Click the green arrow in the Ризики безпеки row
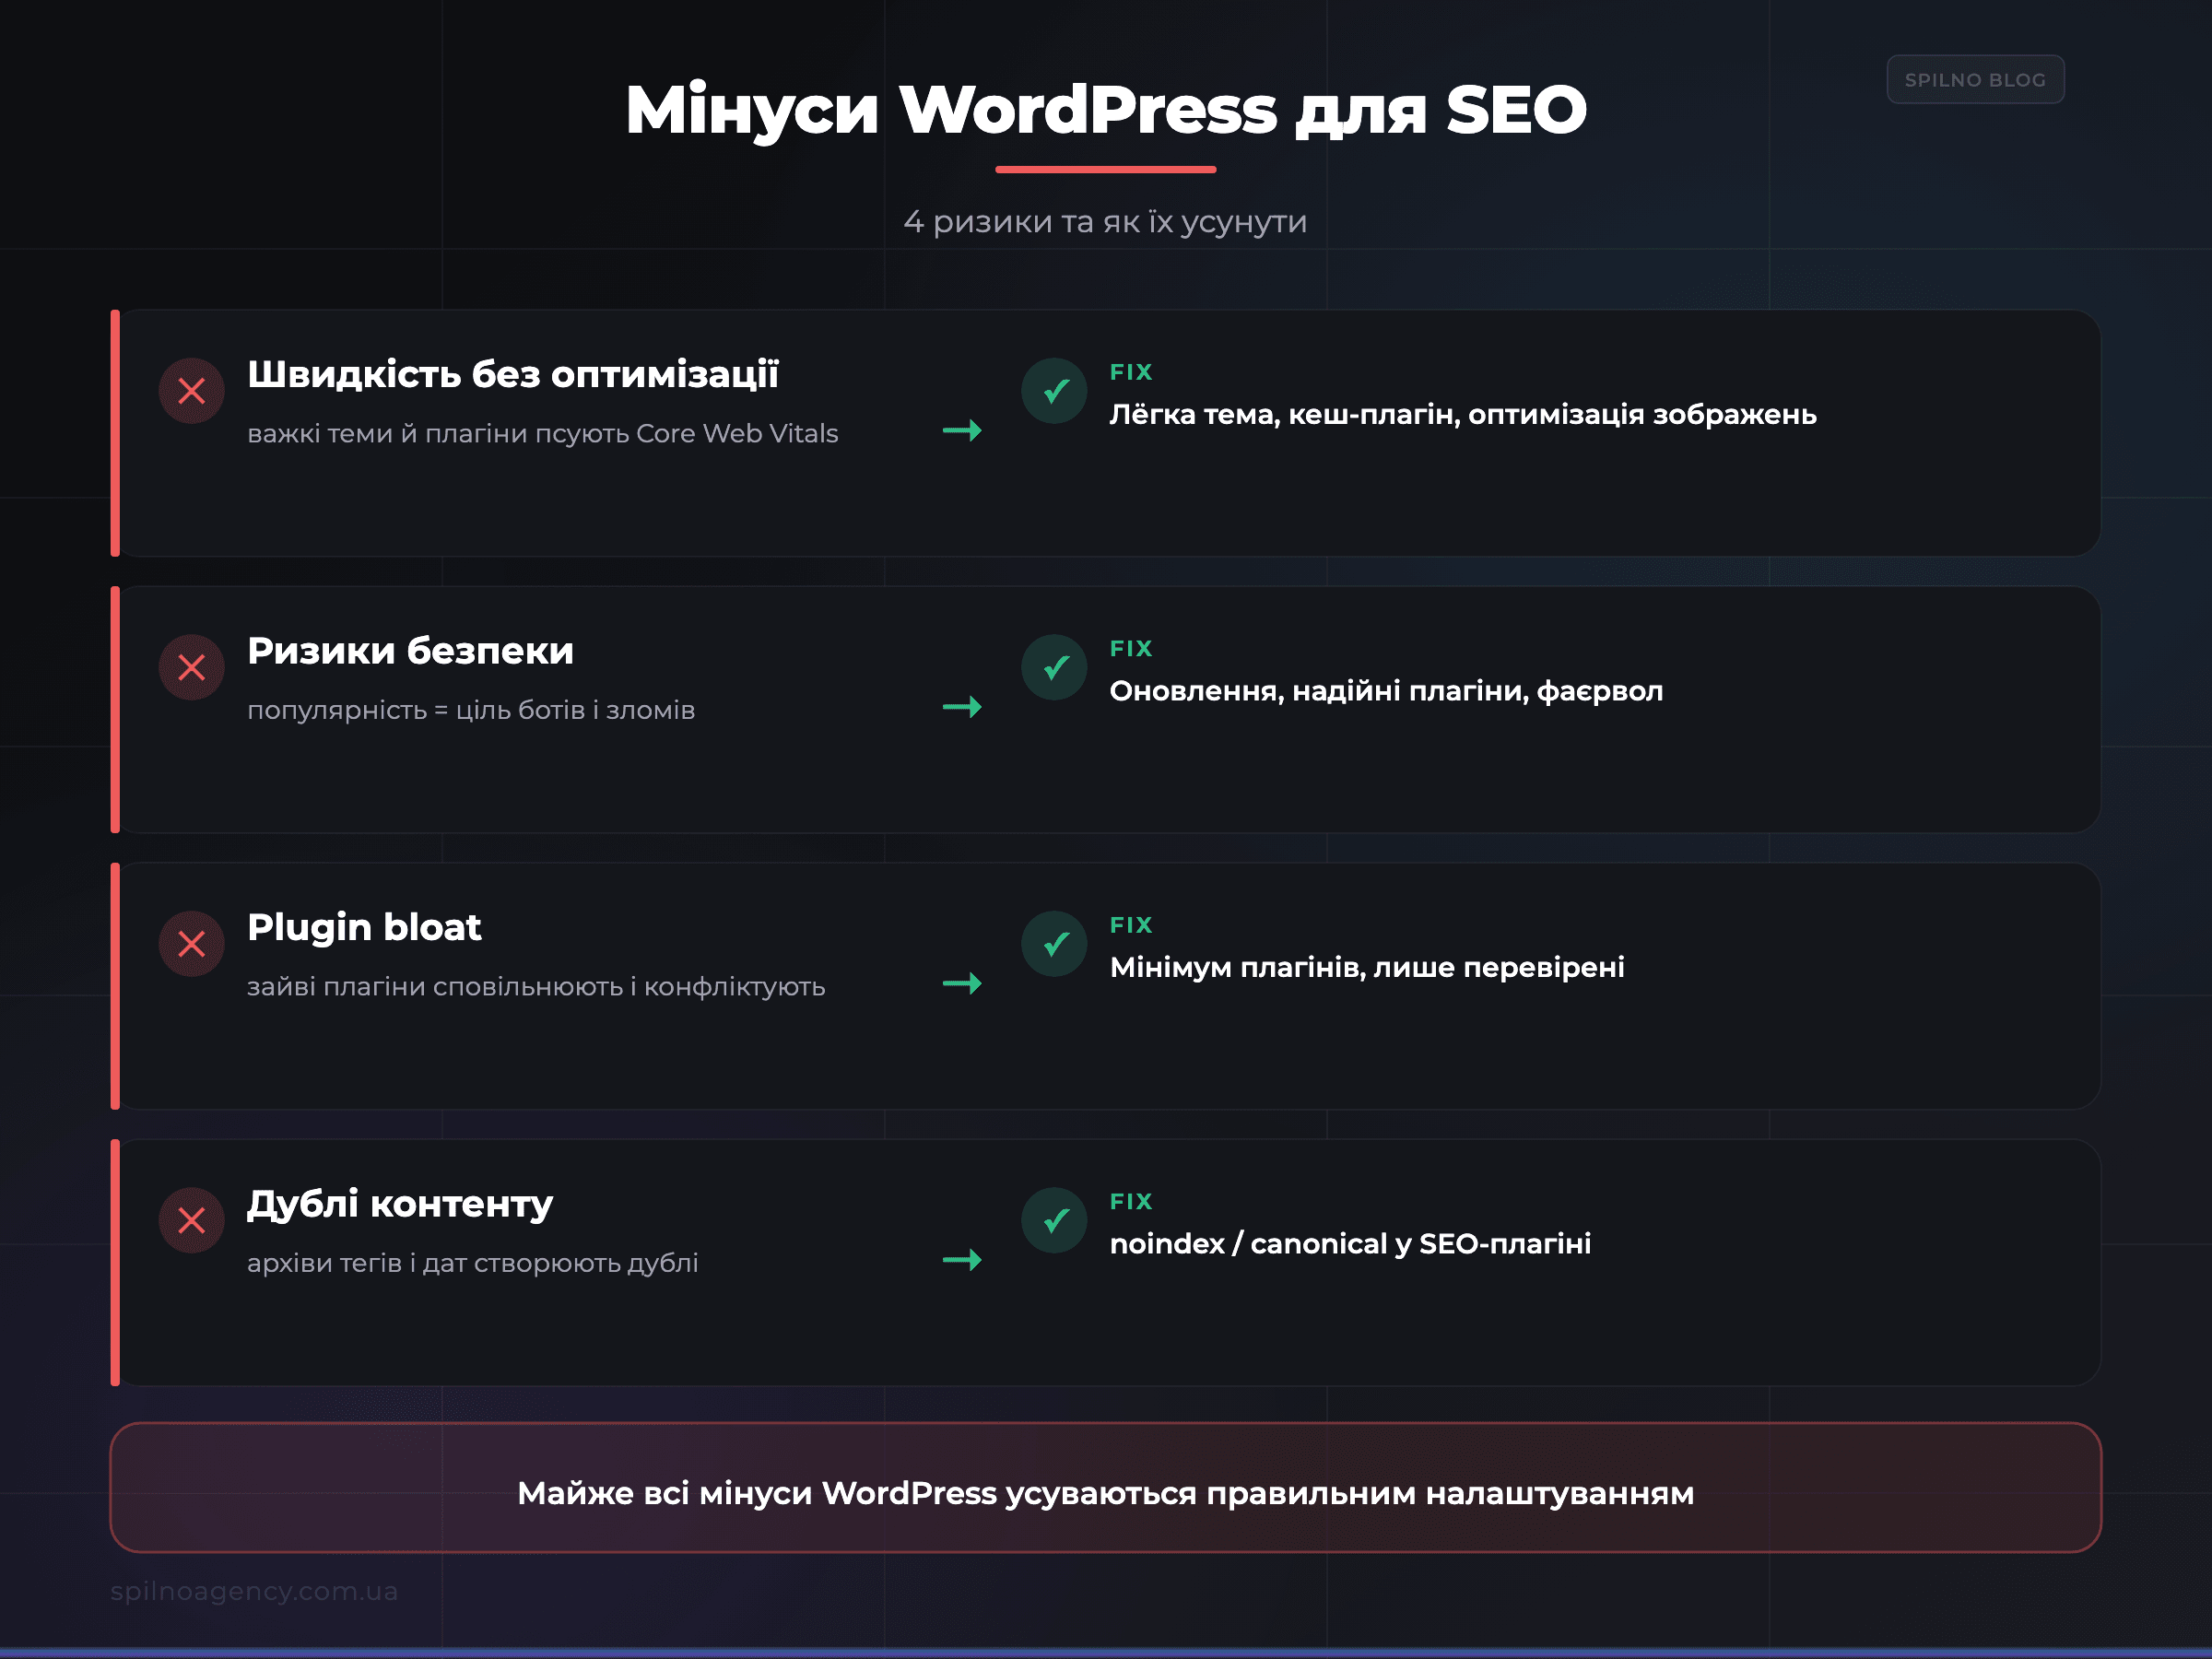 962,708
